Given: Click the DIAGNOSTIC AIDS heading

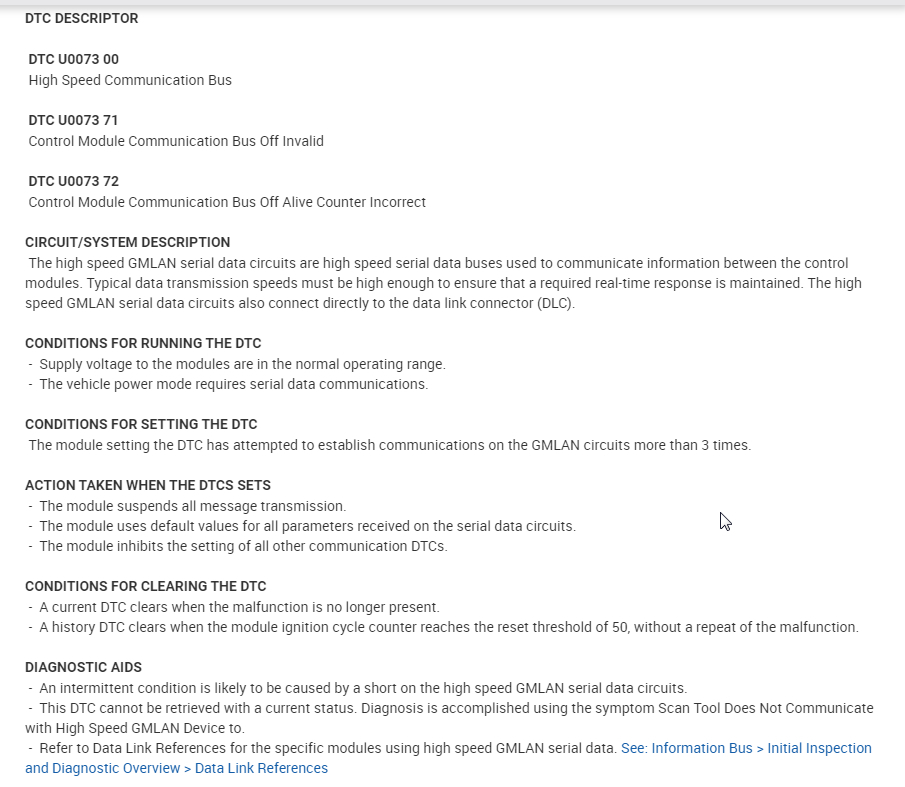Looking at the screenshot, I should coord(83,667).
